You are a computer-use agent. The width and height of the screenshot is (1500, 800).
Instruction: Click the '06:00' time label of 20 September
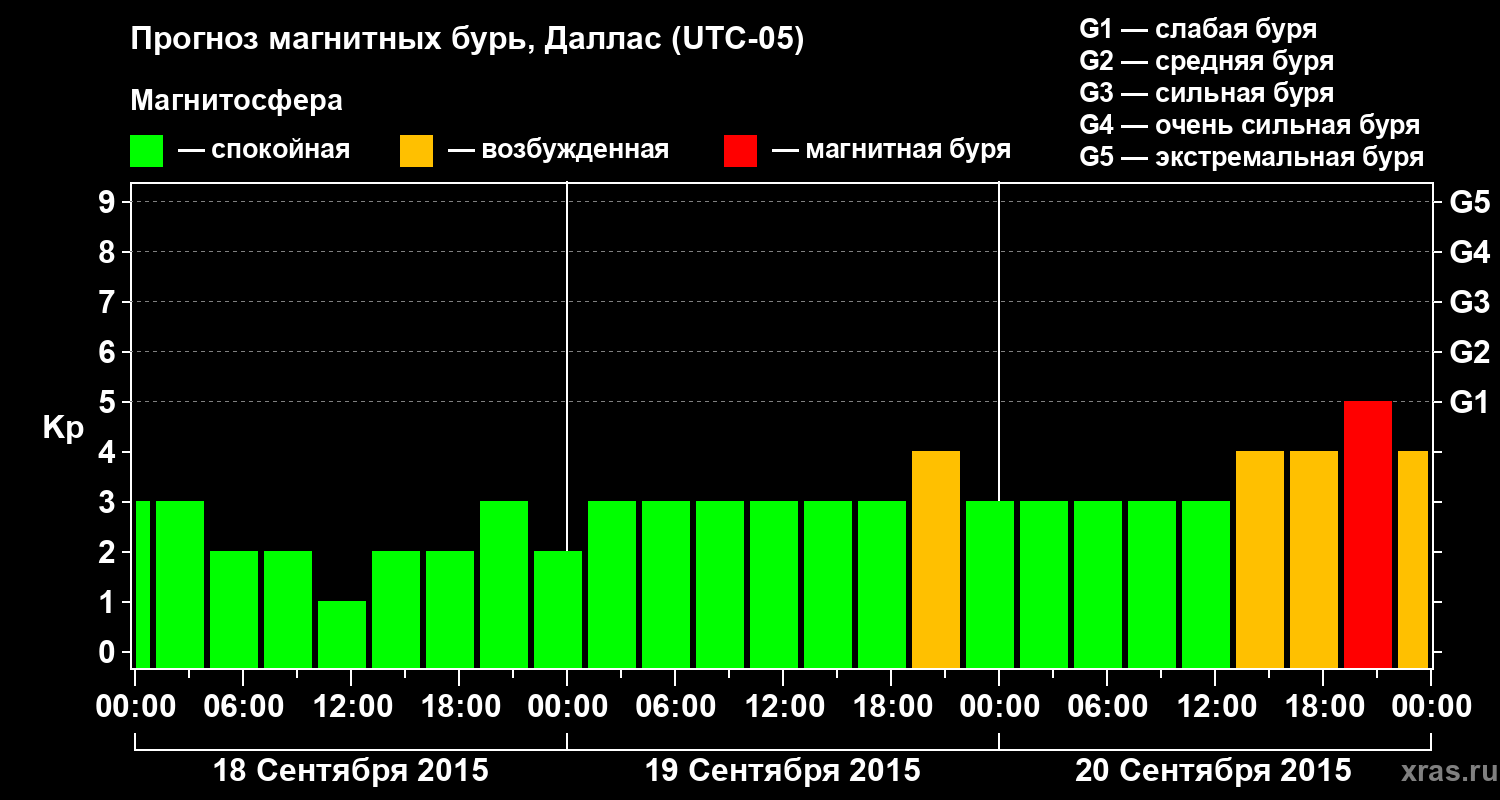pyautogui.click(x=1107, y=707)
